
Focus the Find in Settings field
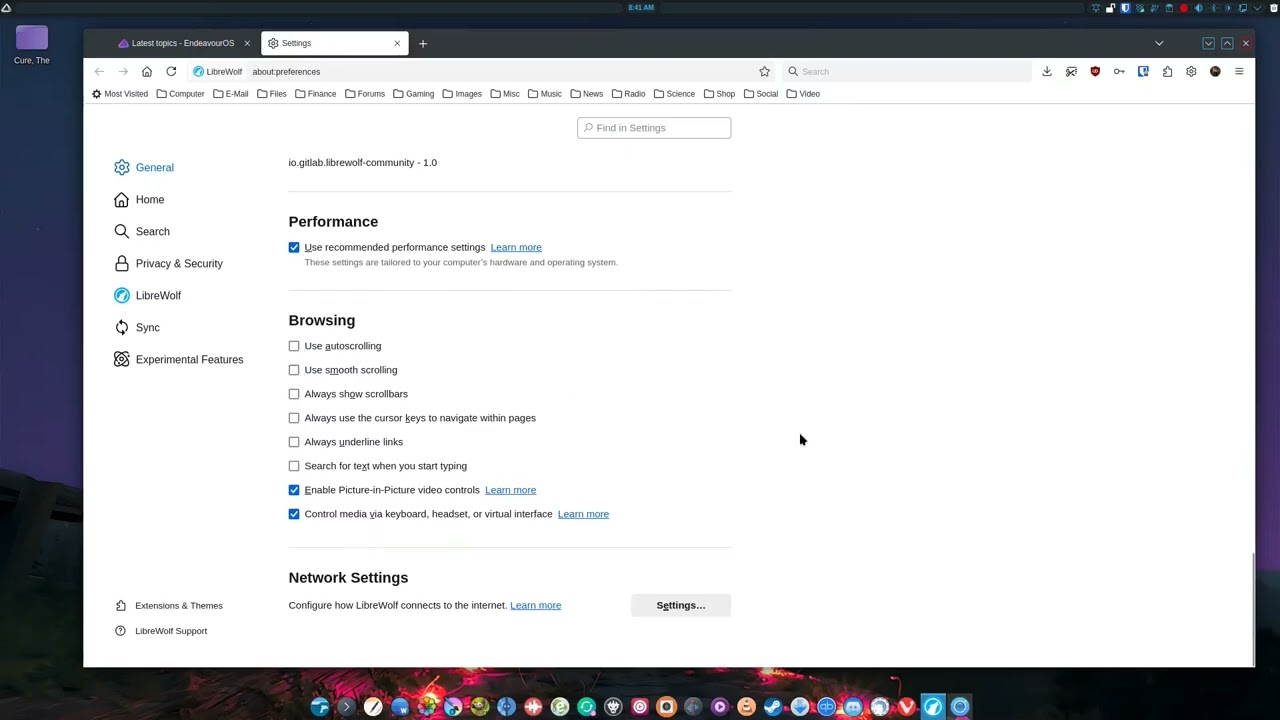pyautogui.click(x=654, y=128)
